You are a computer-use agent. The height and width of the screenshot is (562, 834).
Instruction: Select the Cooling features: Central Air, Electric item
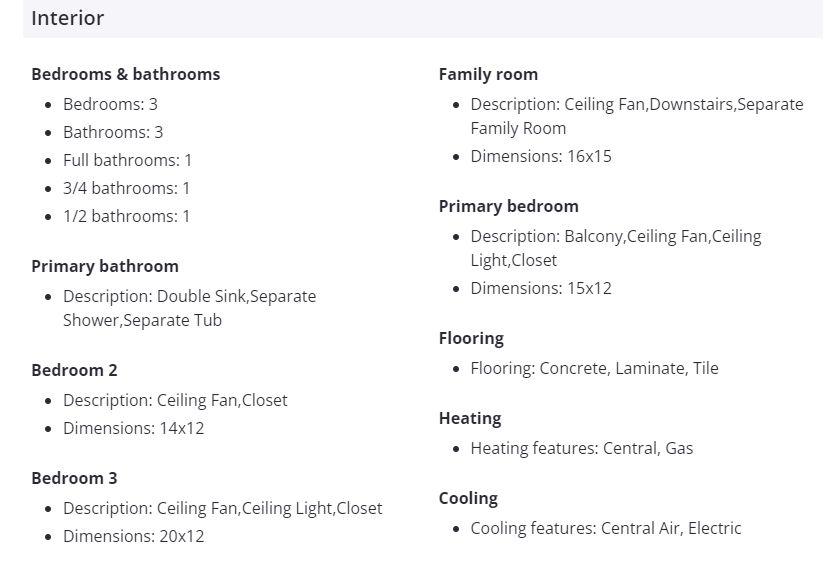point(606,528)
